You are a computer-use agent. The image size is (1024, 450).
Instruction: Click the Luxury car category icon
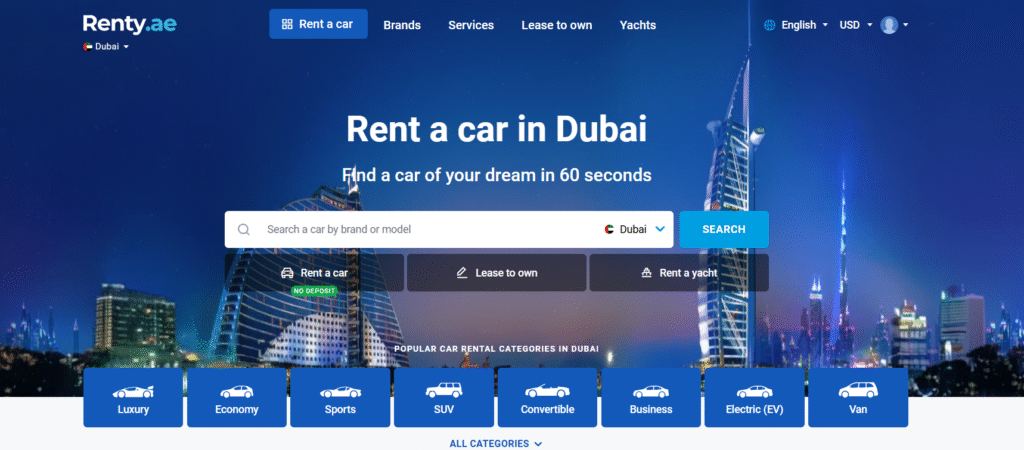tap(133, 392)
